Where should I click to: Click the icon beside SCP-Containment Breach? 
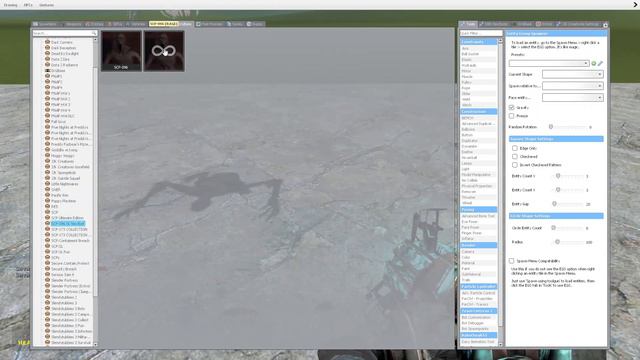47,240
